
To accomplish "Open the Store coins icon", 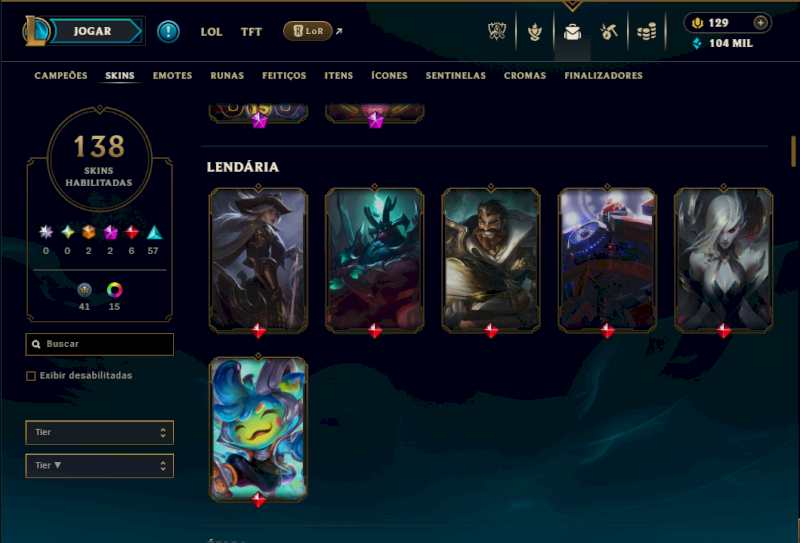I will 646,32.
